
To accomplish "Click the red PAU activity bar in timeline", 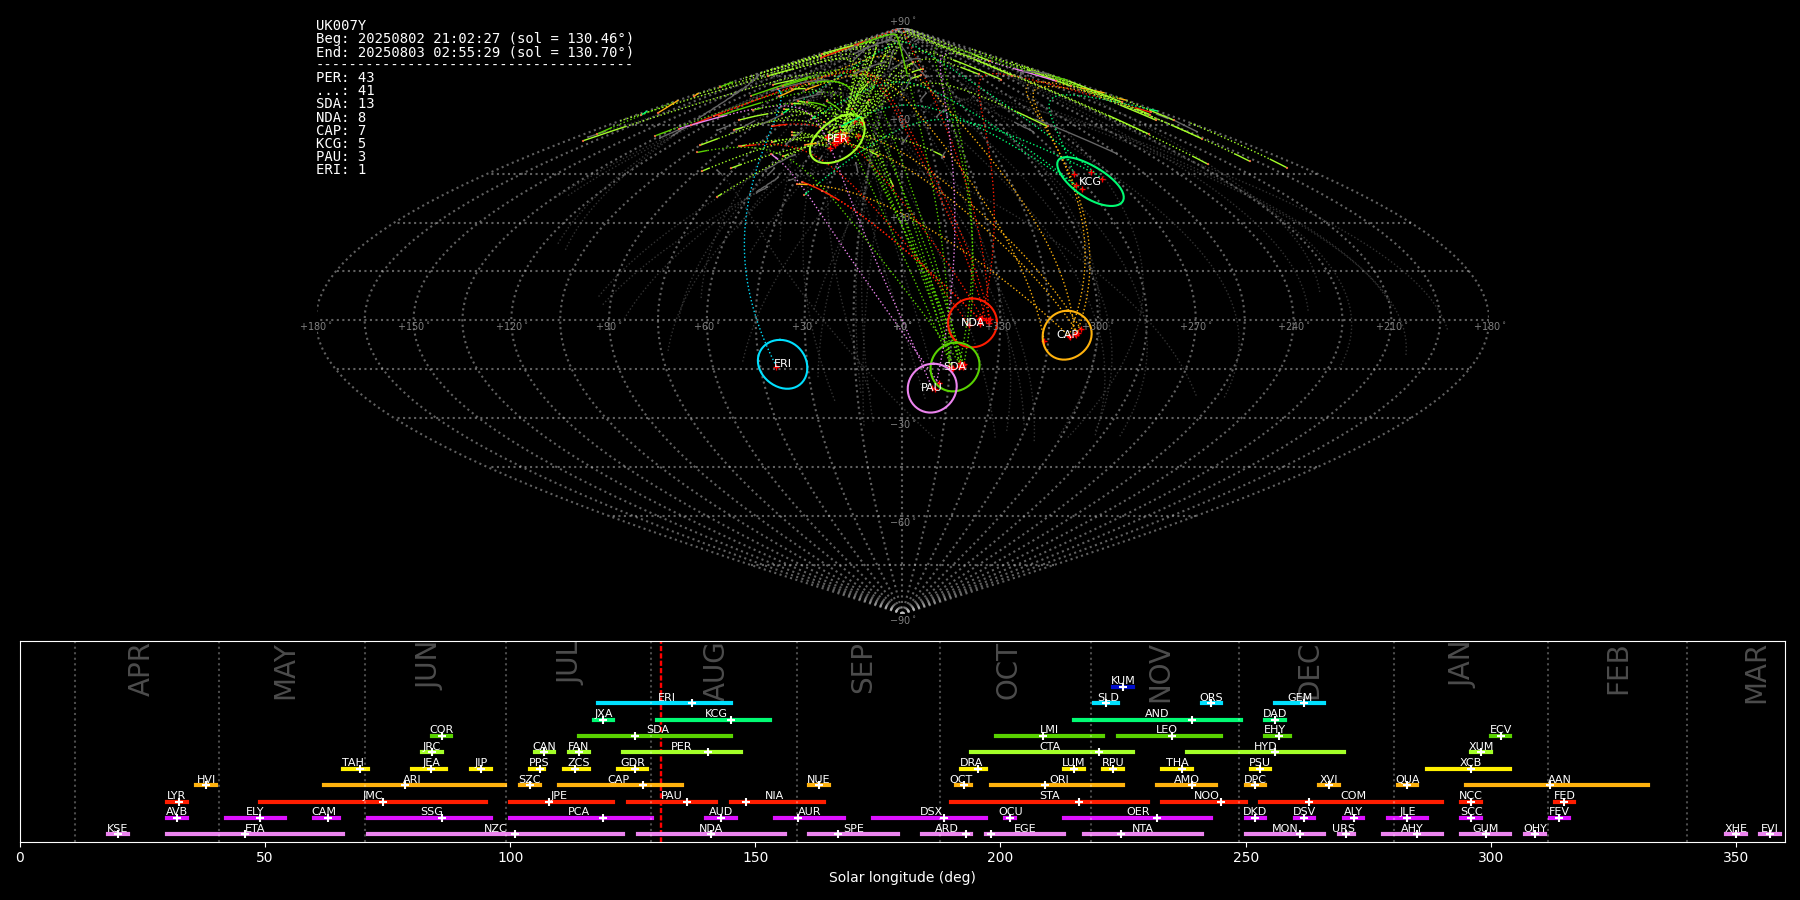I will click(x=672, y=801).
